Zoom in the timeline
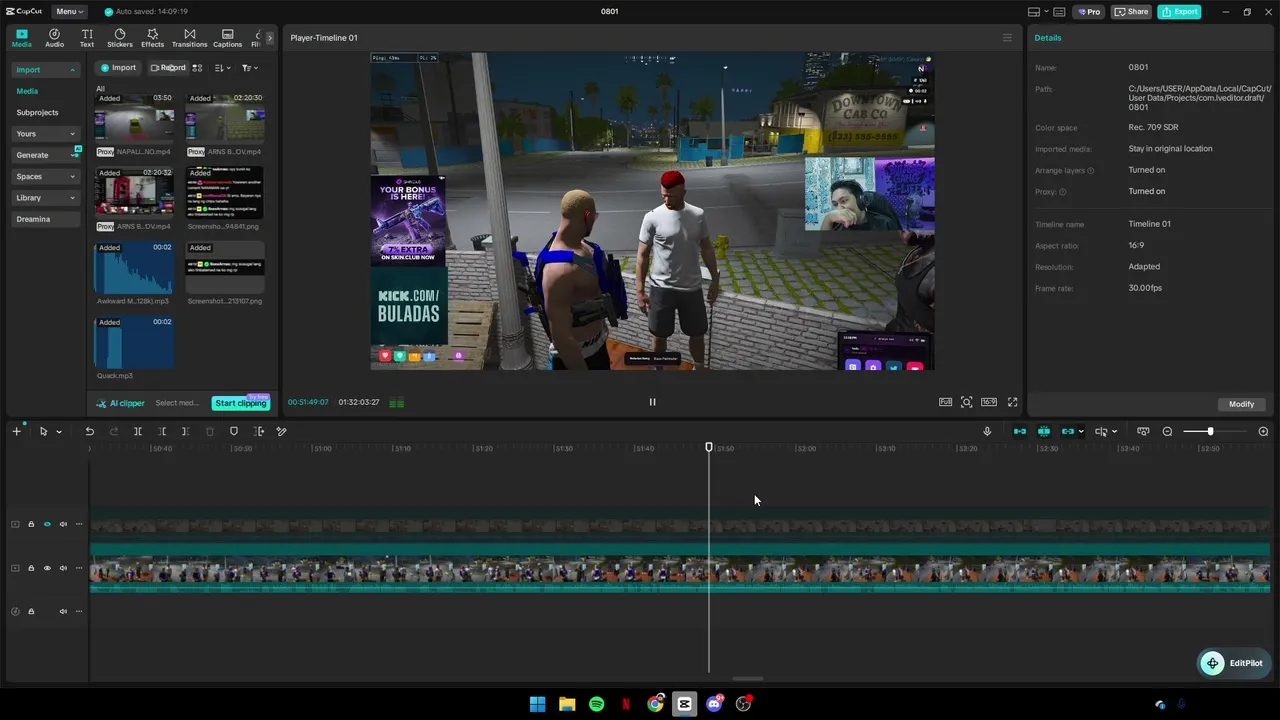This screenshot has height=720, width=1280. [x=1263, y=431]
